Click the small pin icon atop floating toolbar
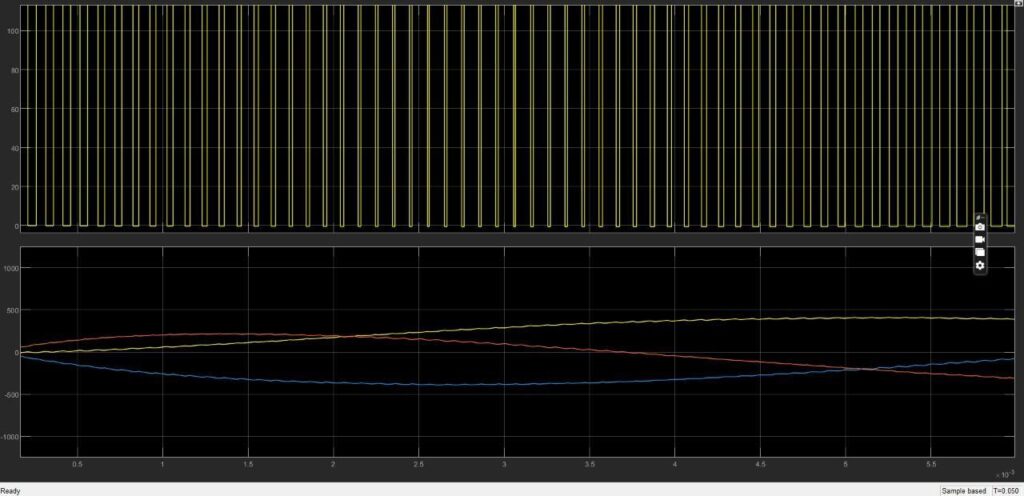The image size is (1024, 496). (x=979, y=217)
